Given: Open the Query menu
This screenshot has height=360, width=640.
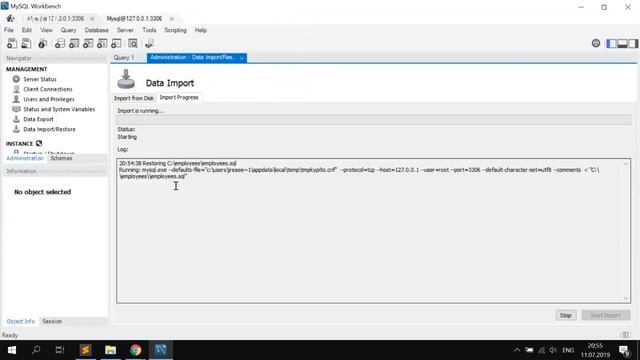Looking at the screenshot, I should coord(68,30).
